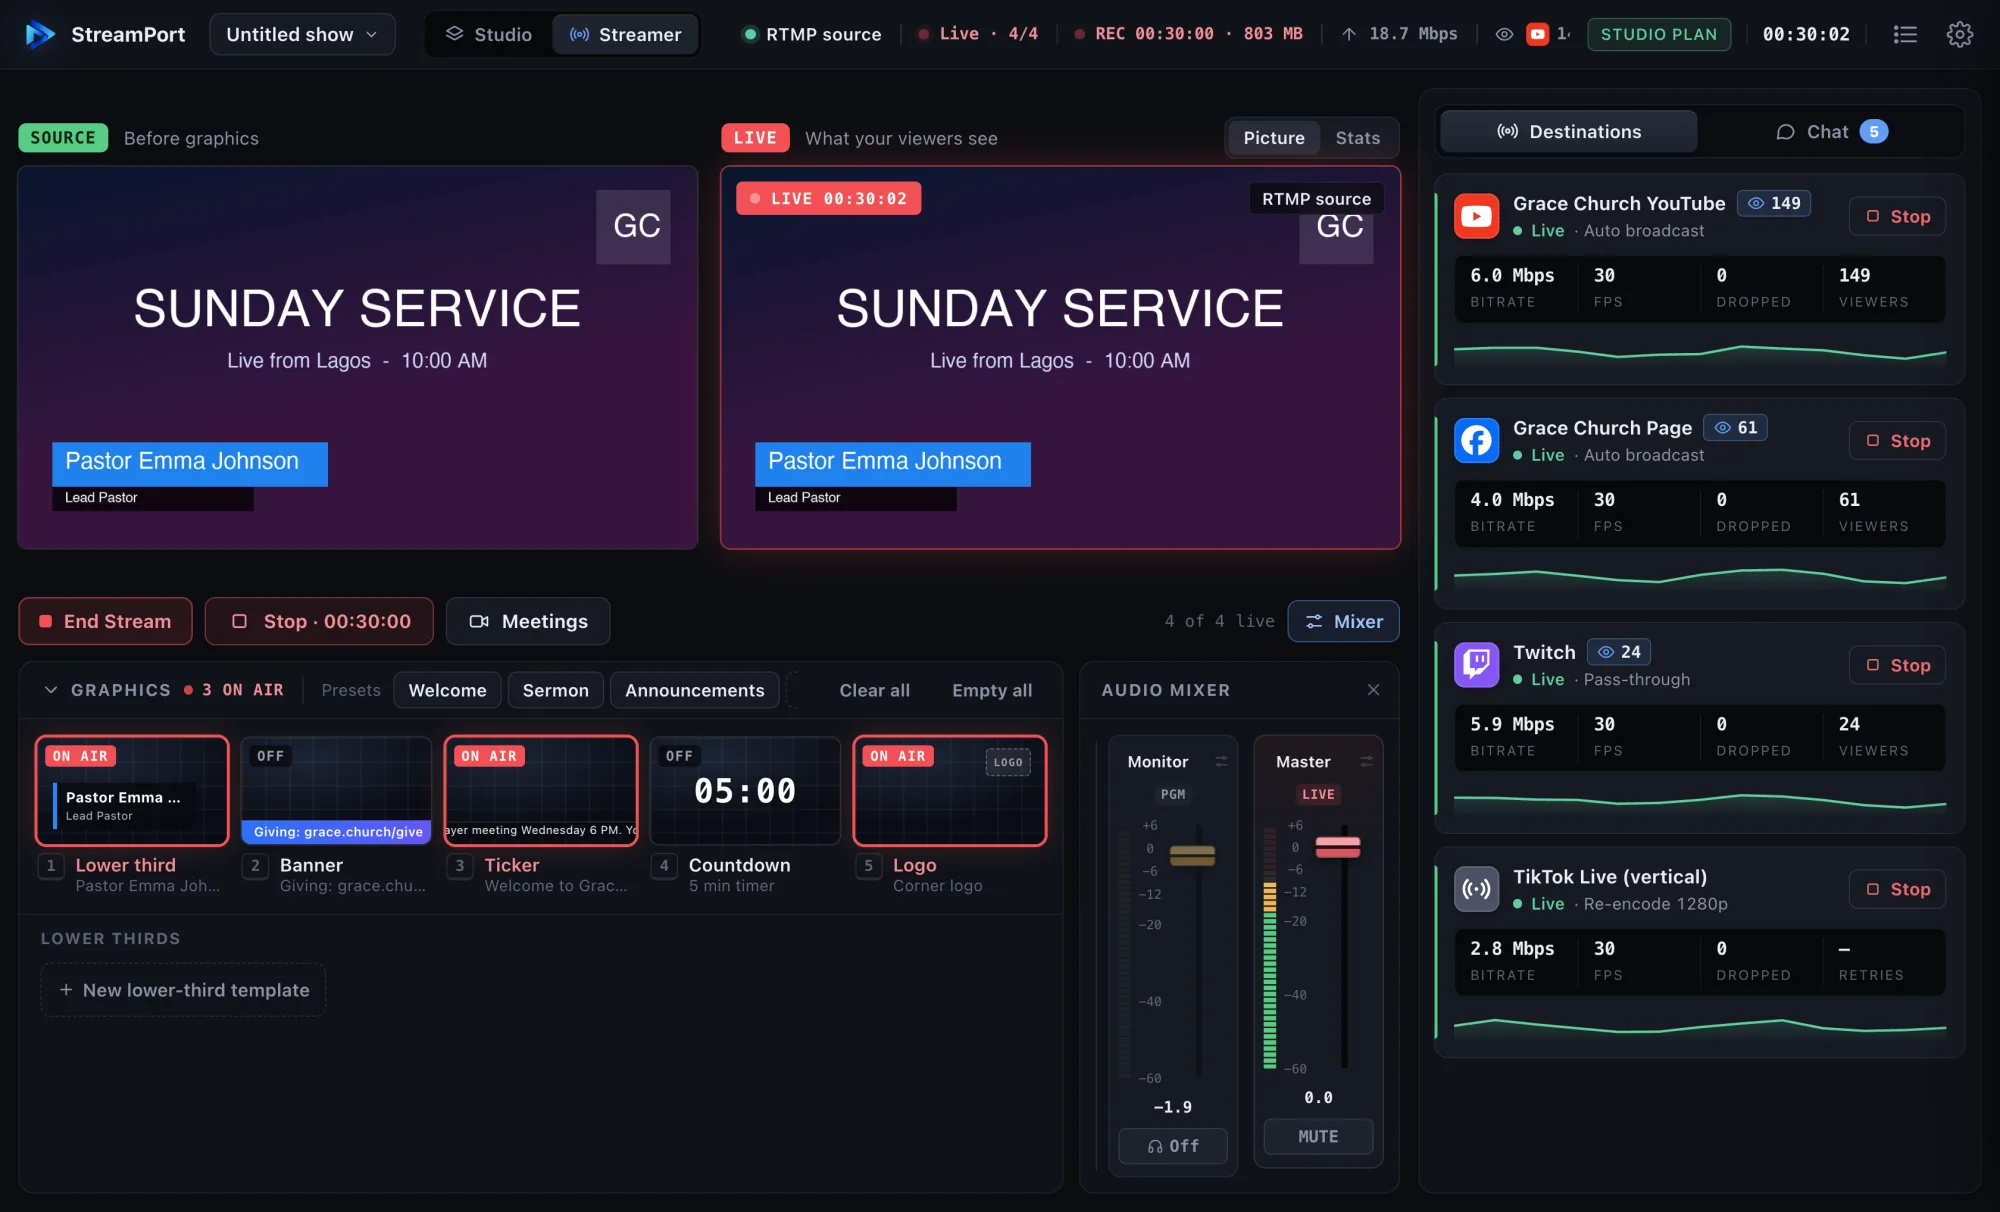Open the Chat tab
The width and height of the screenshot is (2000, 1212).
1831,132
